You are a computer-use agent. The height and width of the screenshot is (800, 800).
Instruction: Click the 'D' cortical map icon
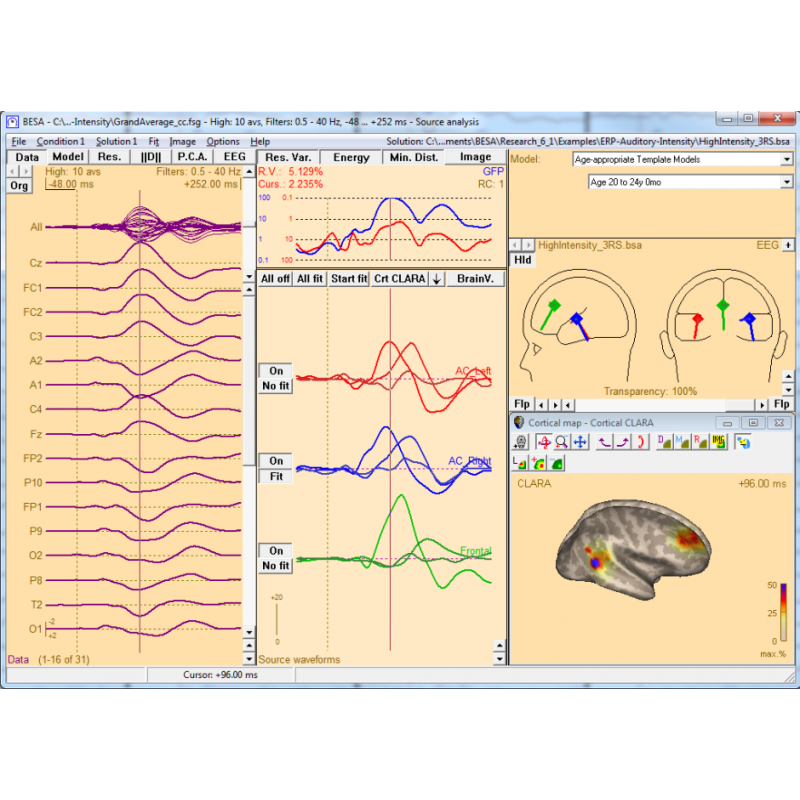(664, 442)
